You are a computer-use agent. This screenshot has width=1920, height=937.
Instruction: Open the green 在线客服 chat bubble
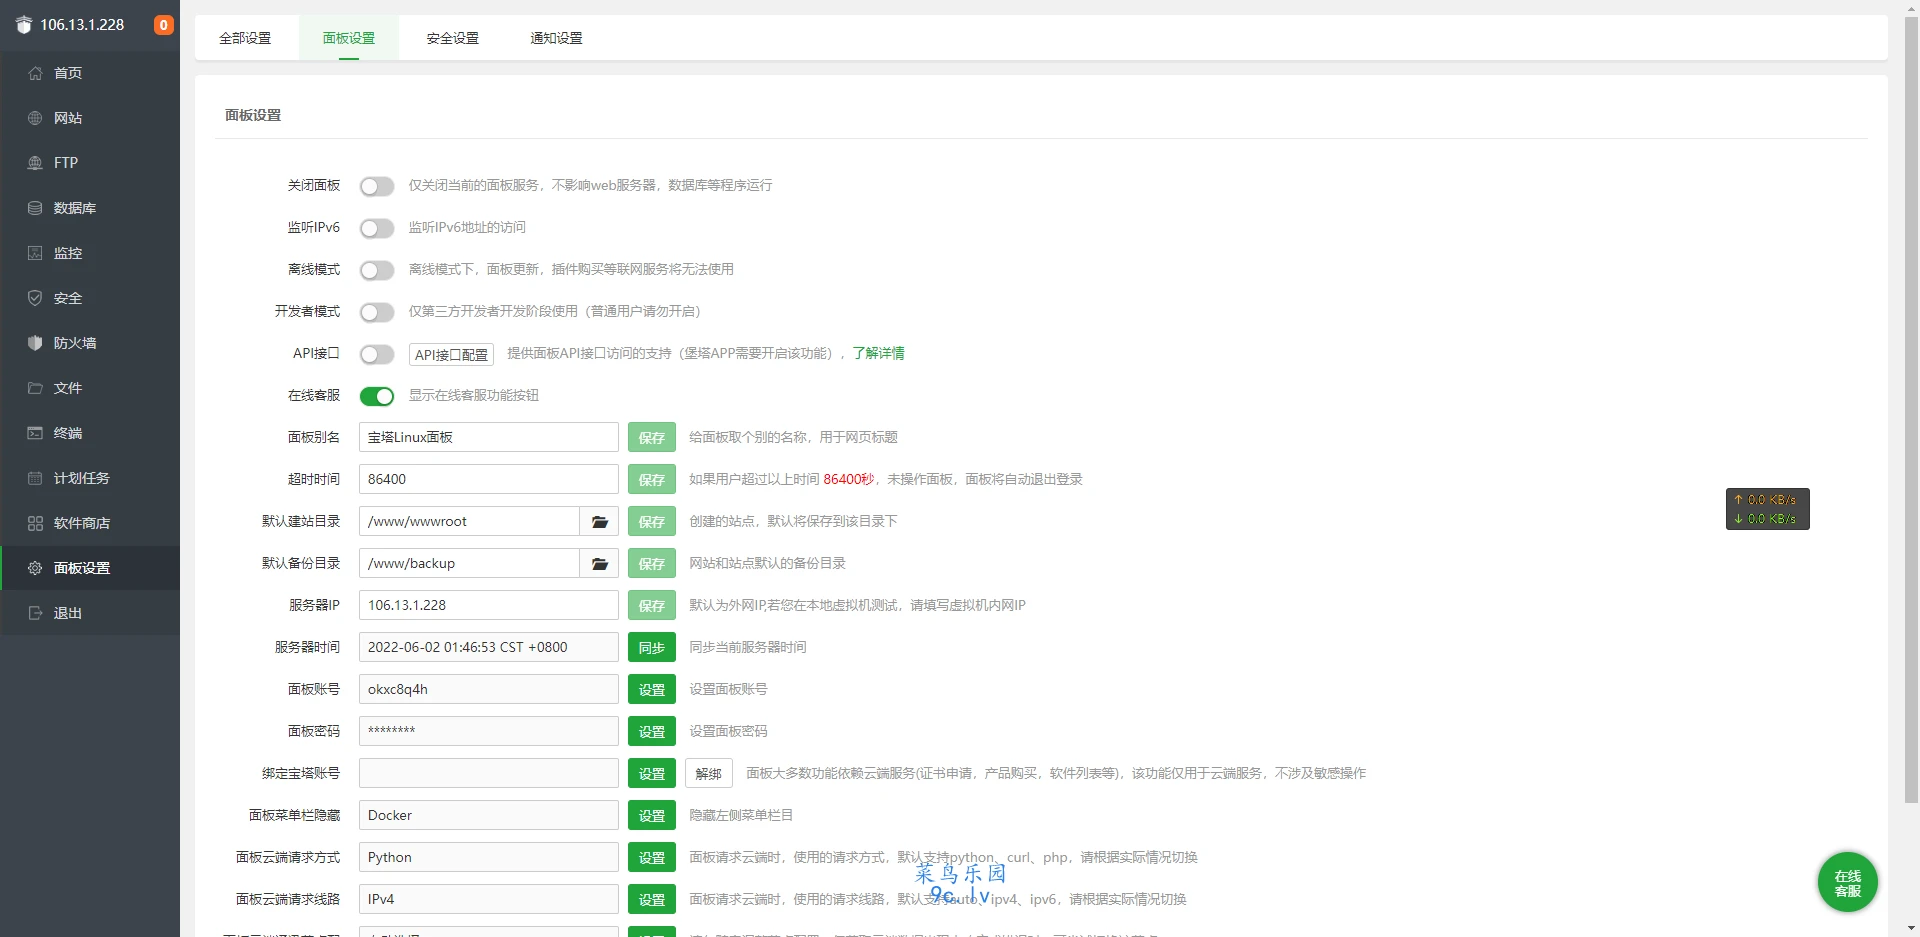pos(1847,882)
